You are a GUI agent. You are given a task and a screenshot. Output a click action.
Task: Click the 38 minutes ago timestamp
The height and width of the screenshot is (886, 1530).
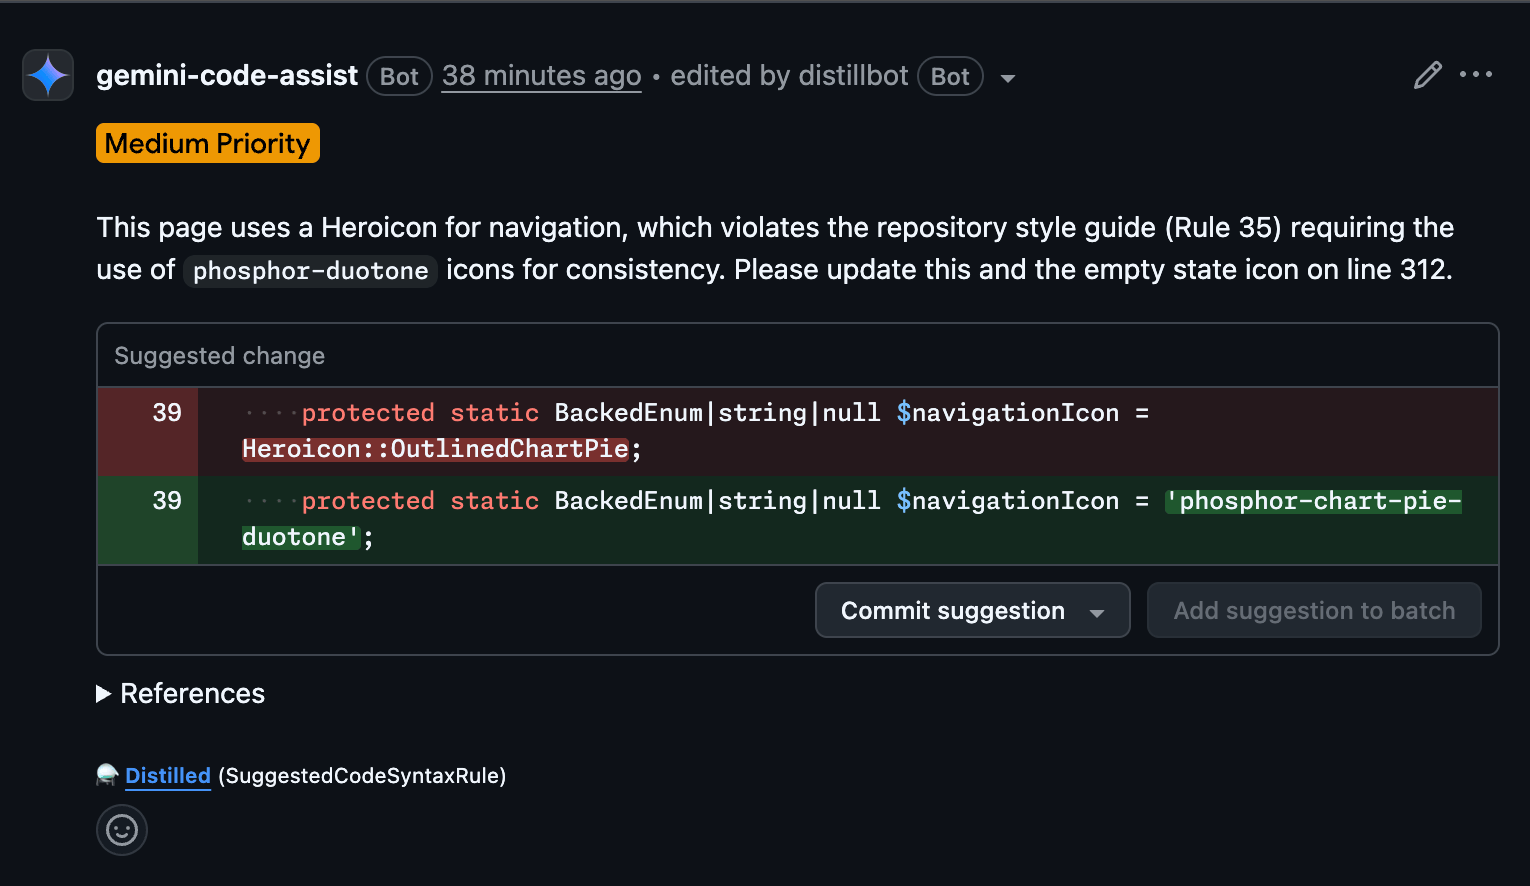point(541,76)
